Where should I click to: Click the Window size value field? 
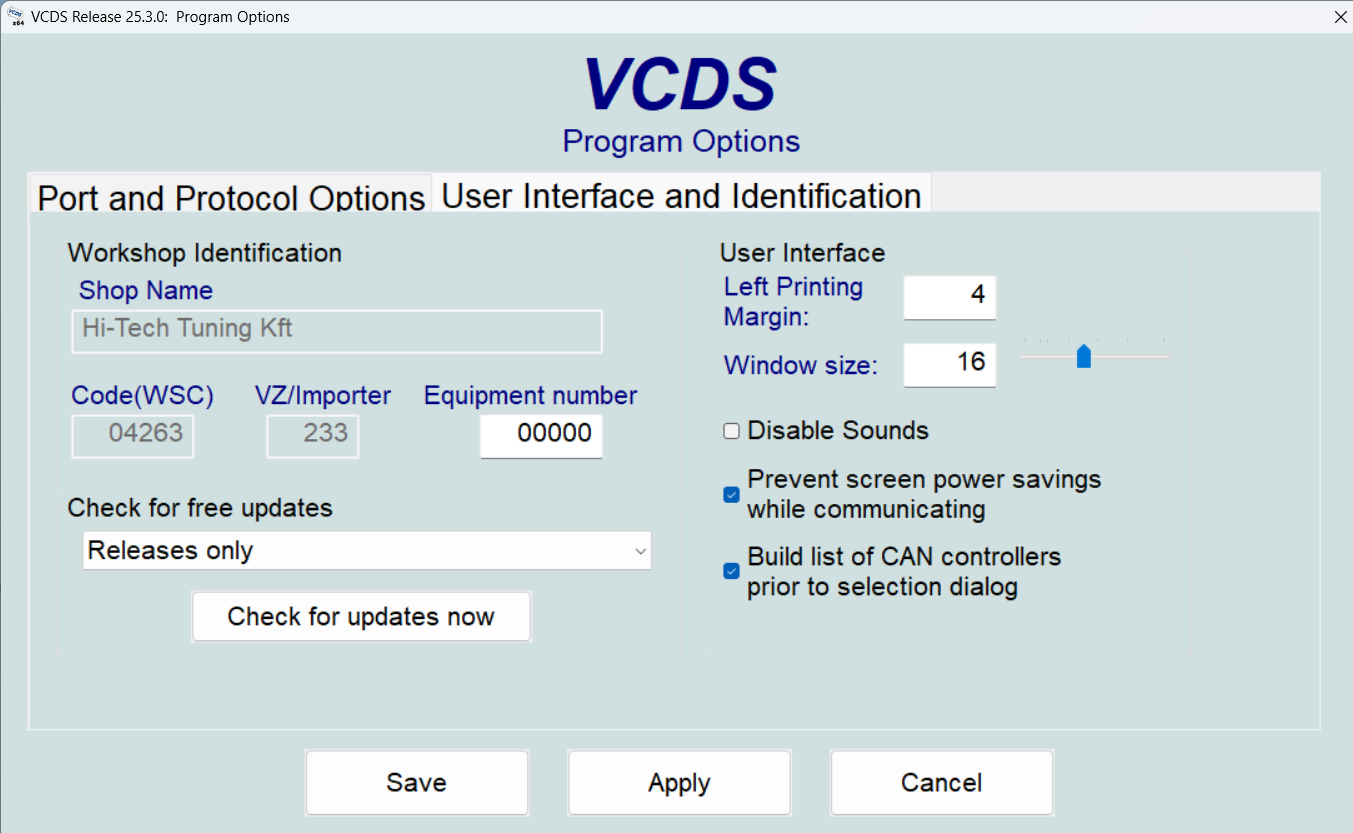[x=950, y=364]
